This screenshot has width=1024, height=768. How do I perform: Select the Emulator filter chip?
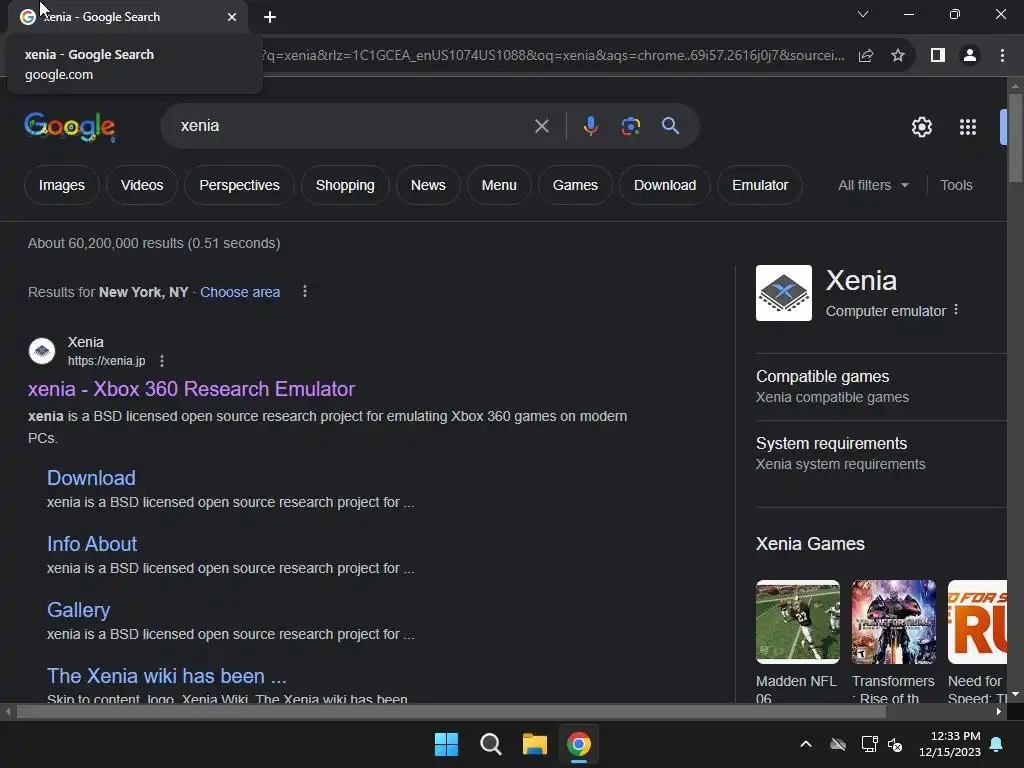click(x=760, y=185)
